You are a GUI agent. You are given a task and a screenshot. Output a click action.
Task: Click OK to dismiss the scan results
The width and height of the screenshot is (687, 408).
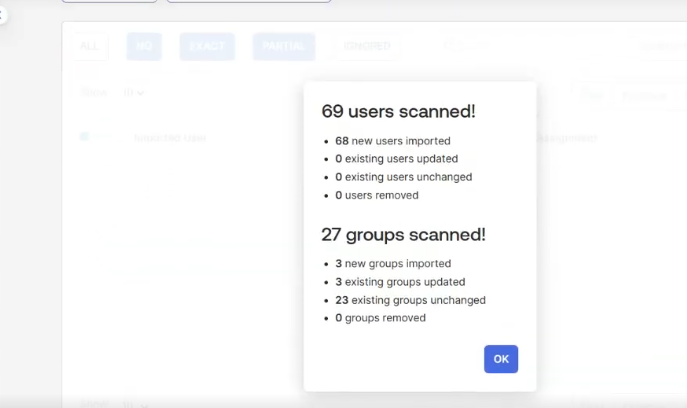[501, 359]
